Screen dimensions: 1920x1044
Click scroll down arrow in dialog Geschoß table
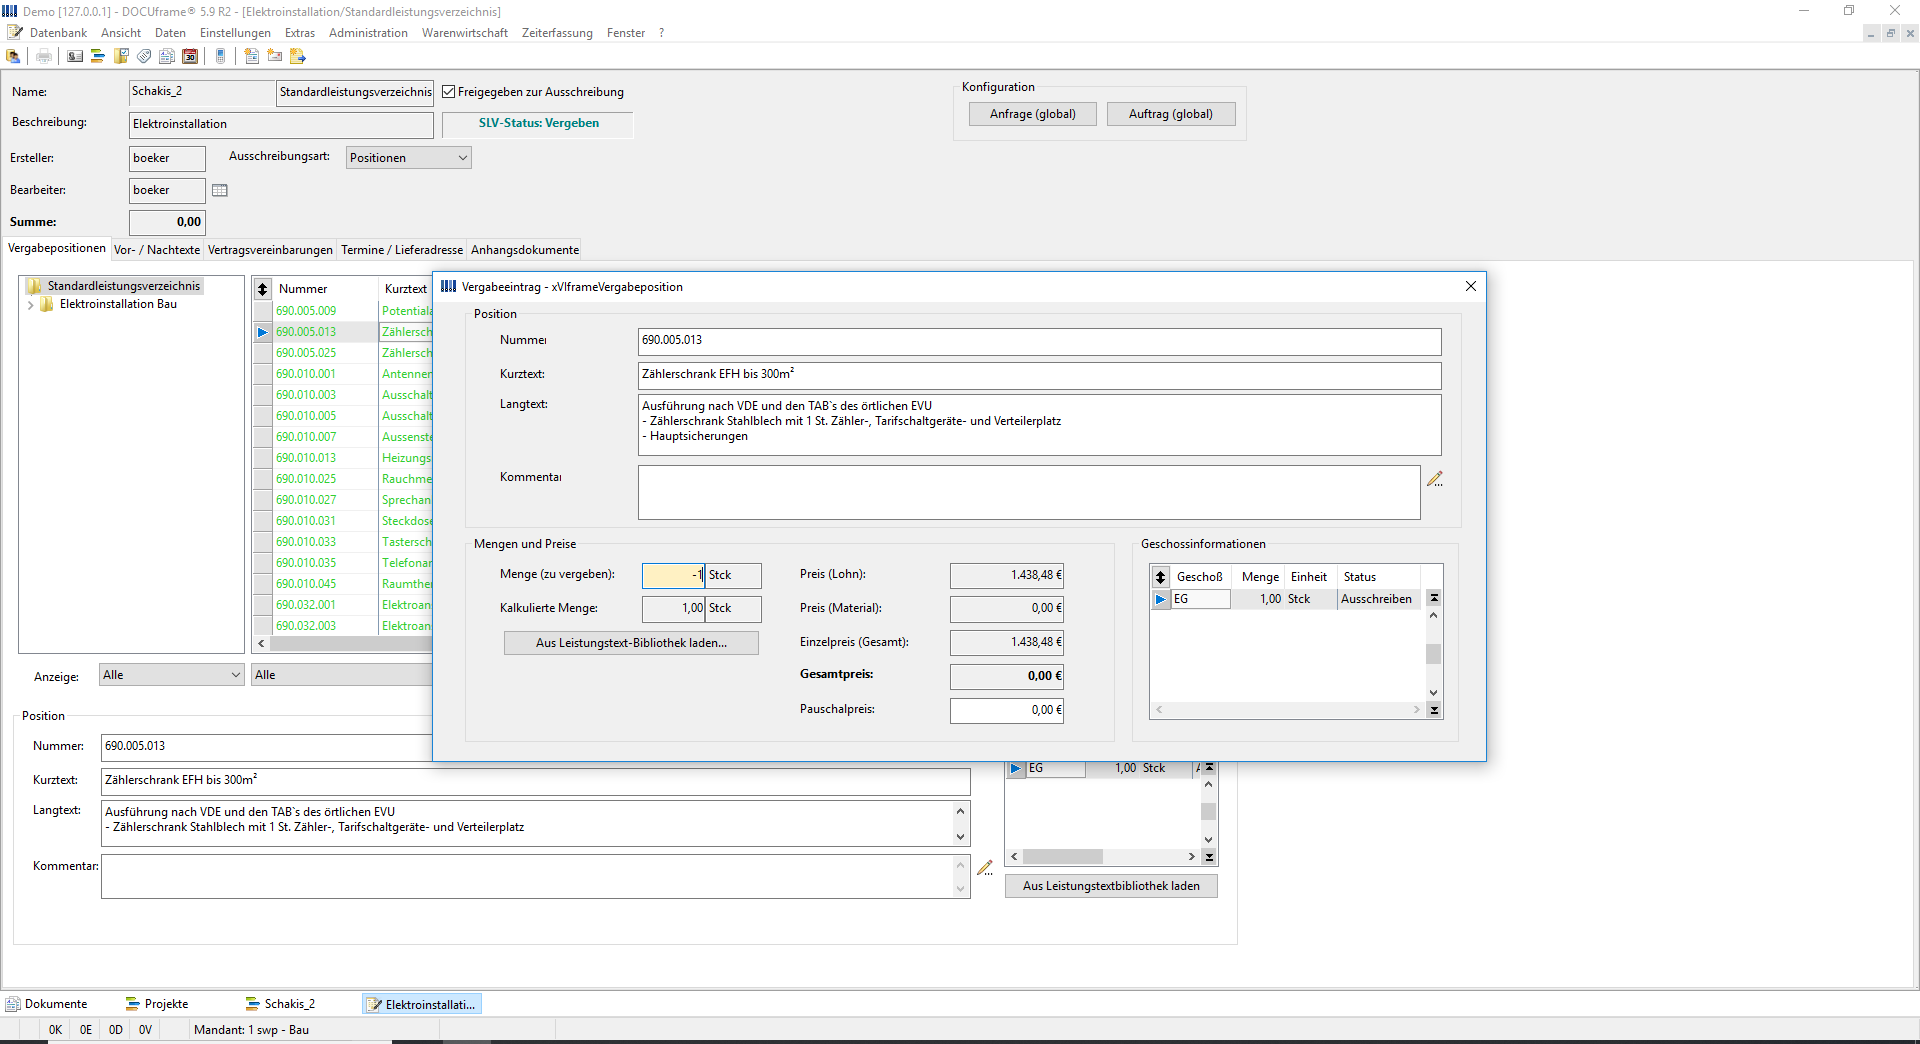(1434, 693)
